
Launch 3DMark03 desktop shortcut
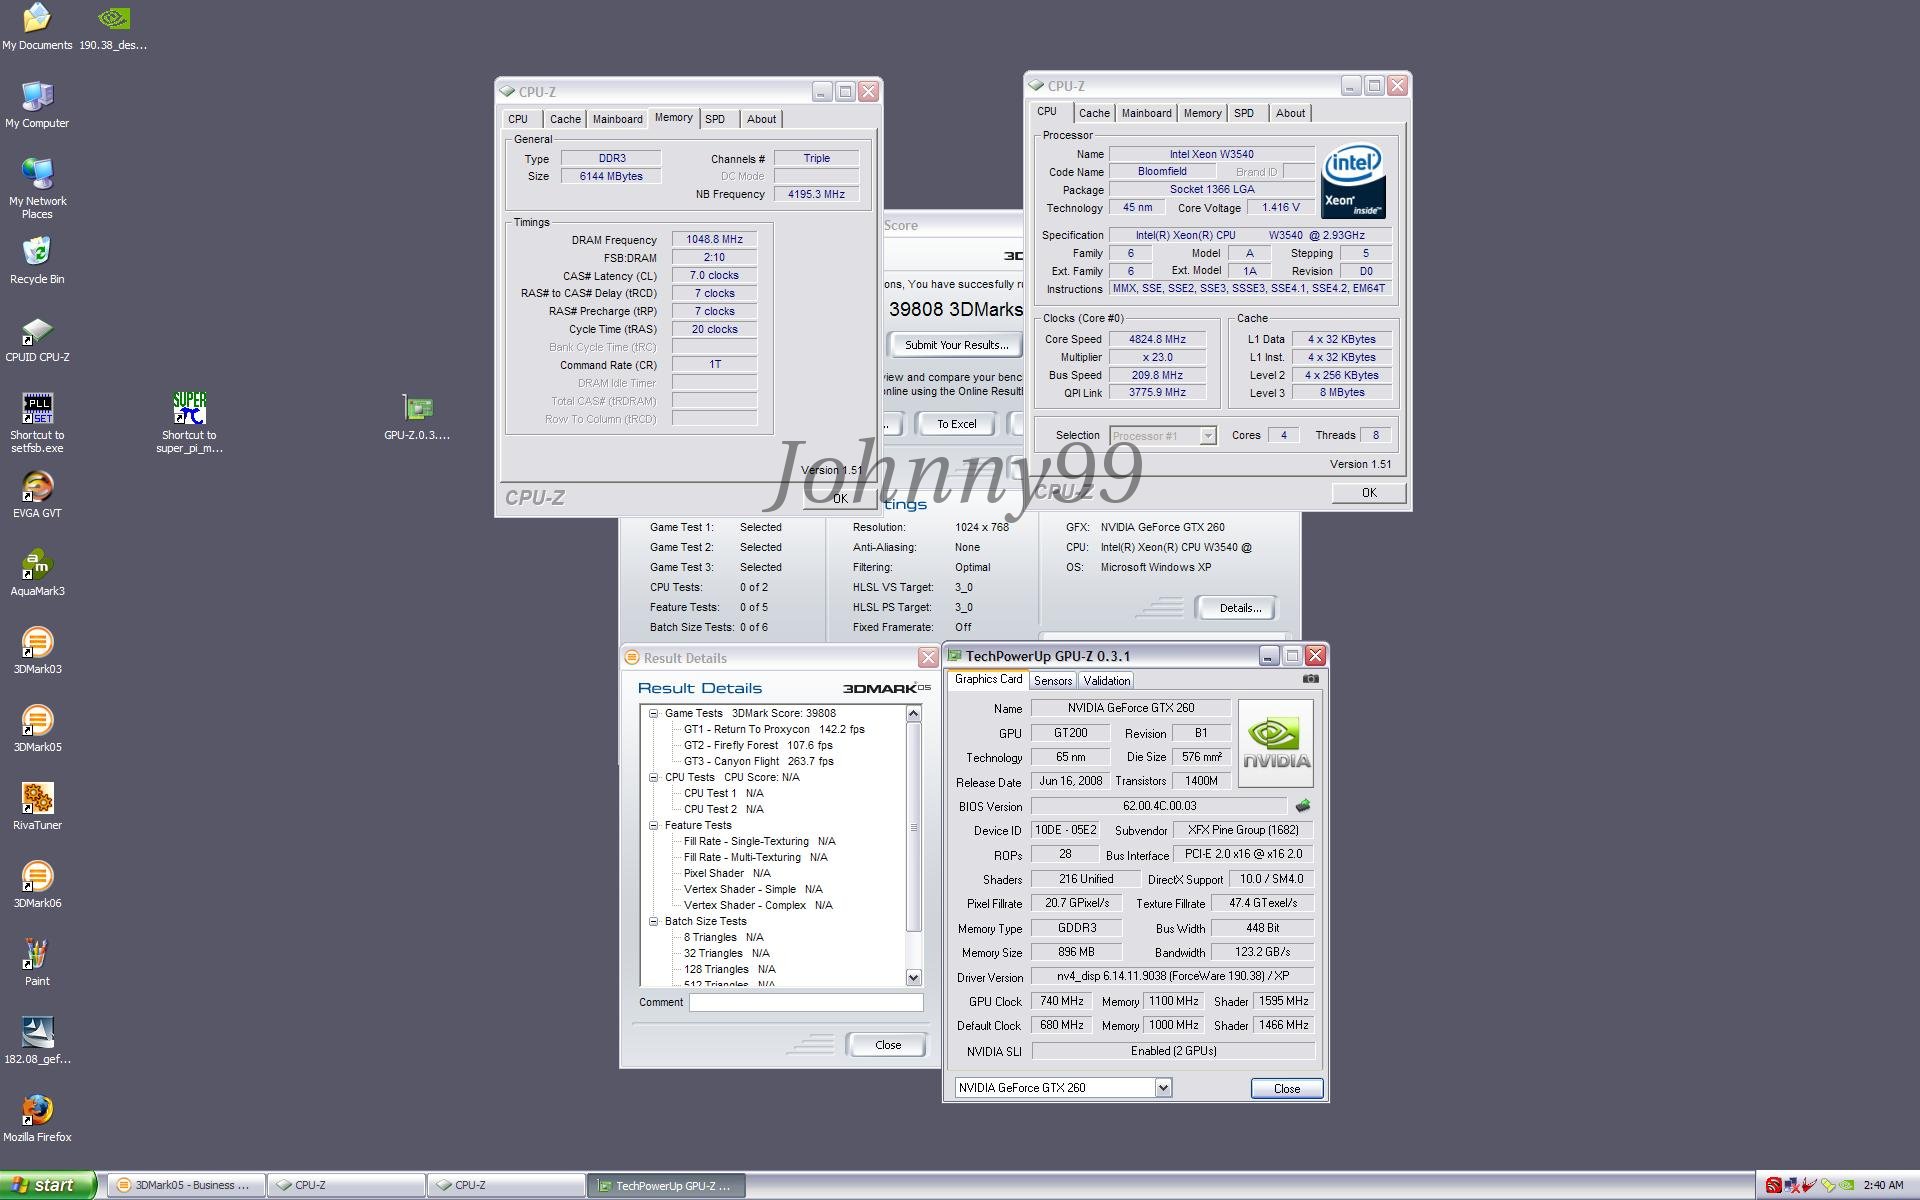point(37,650)
